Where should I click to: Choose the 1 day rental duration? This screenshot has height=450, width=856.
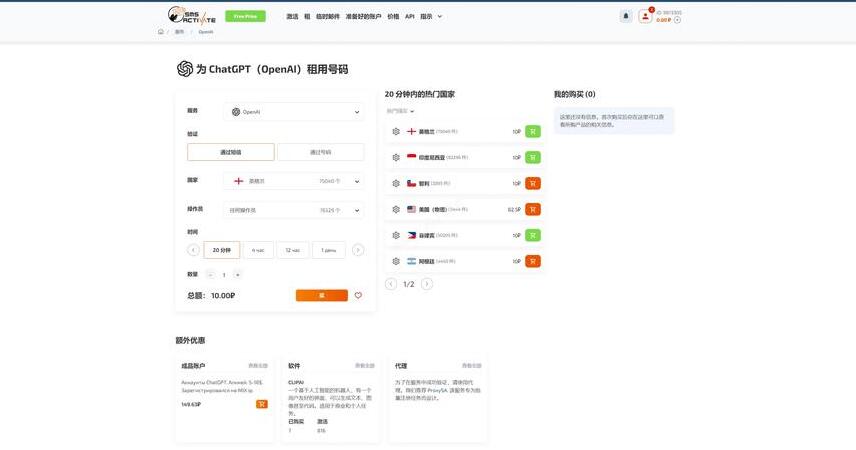coord(329,250)
